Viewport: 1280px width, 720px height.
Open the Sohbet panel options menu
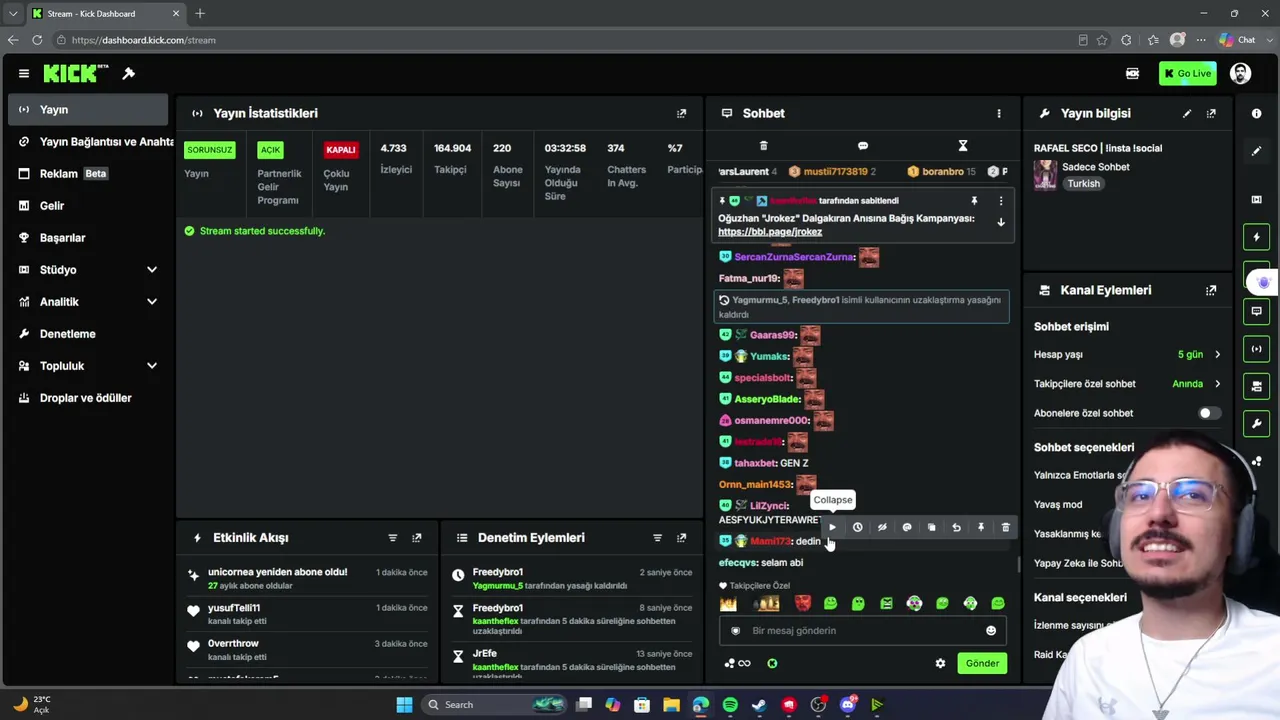click(x=998, y=113)
